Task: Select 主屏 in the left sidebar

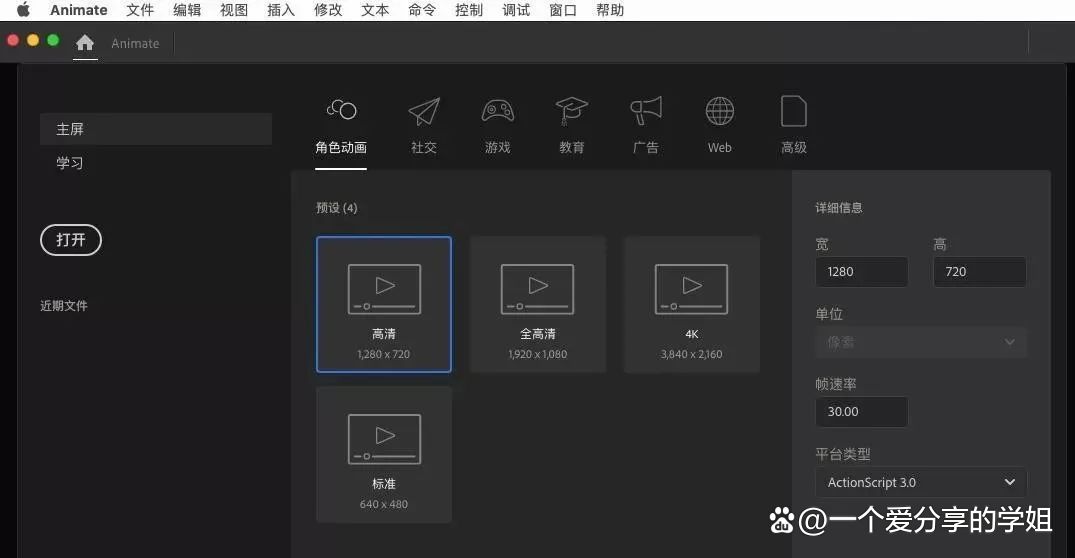Action: [x=156, y=129]
